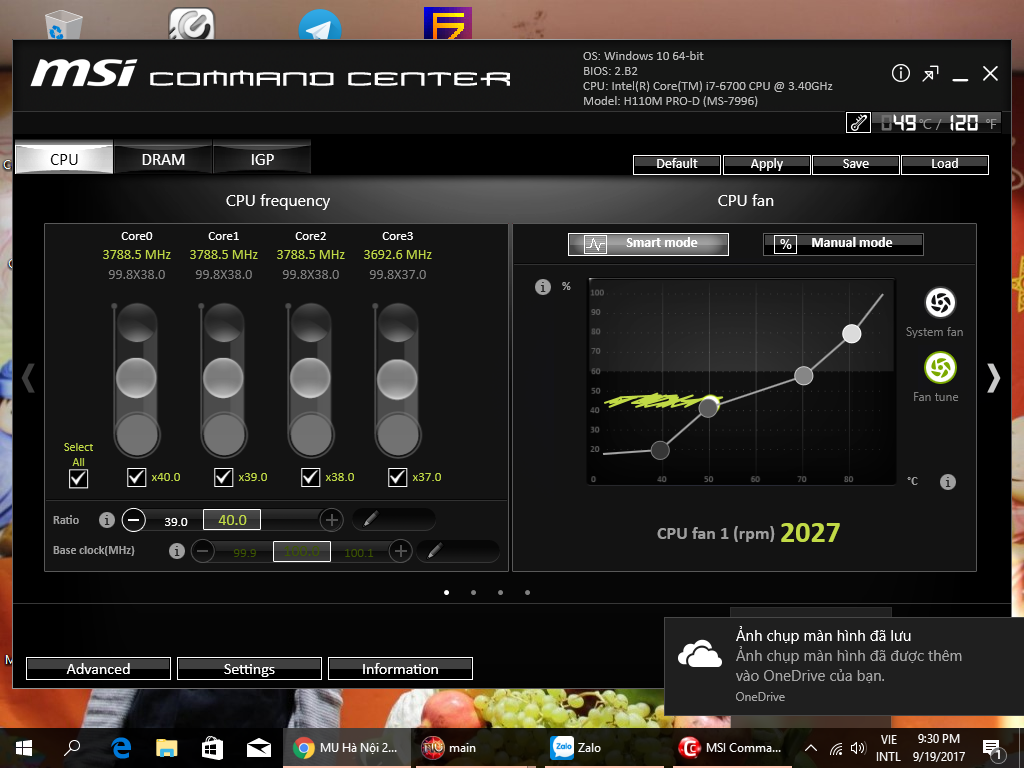Increase Ratio with the plus button

[331, 520]
